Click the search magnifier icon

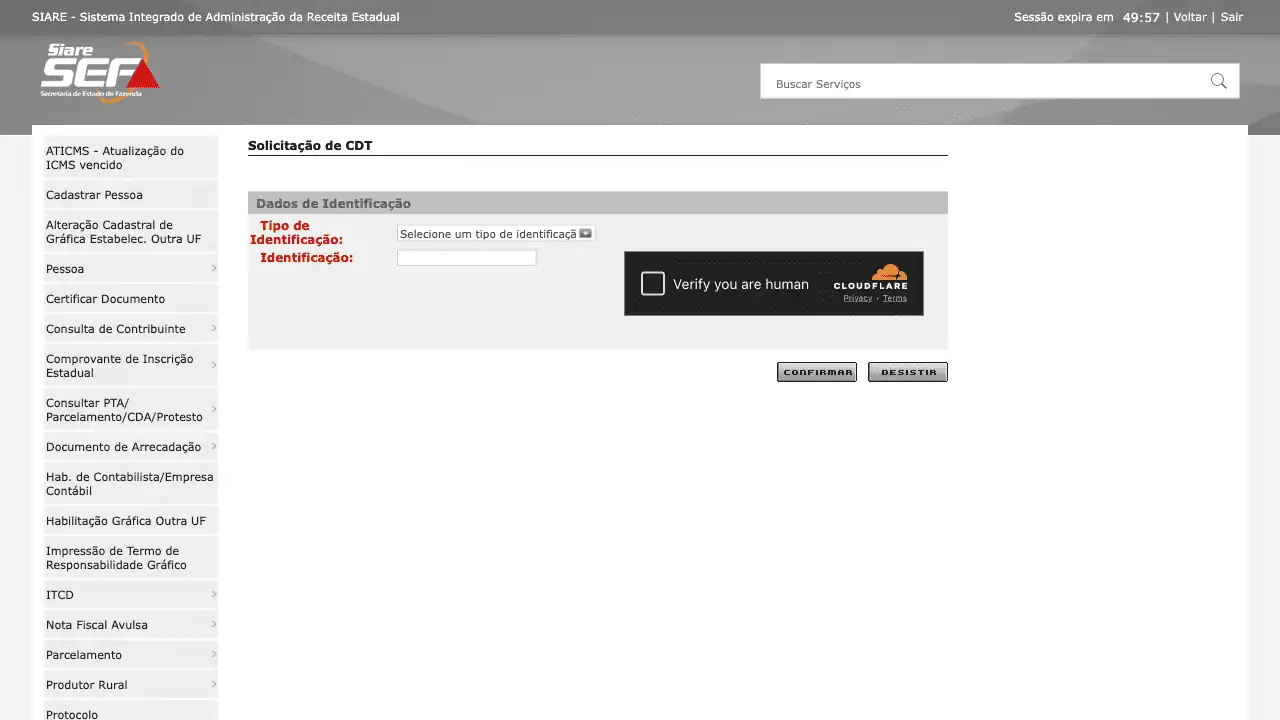[1218, 82]
